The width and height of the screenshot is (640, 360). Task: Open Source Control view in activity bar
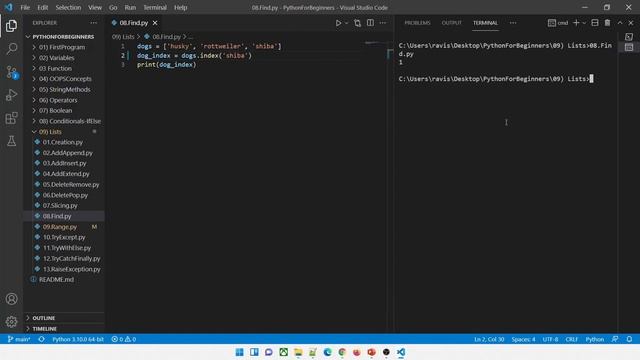coord(11,72)
